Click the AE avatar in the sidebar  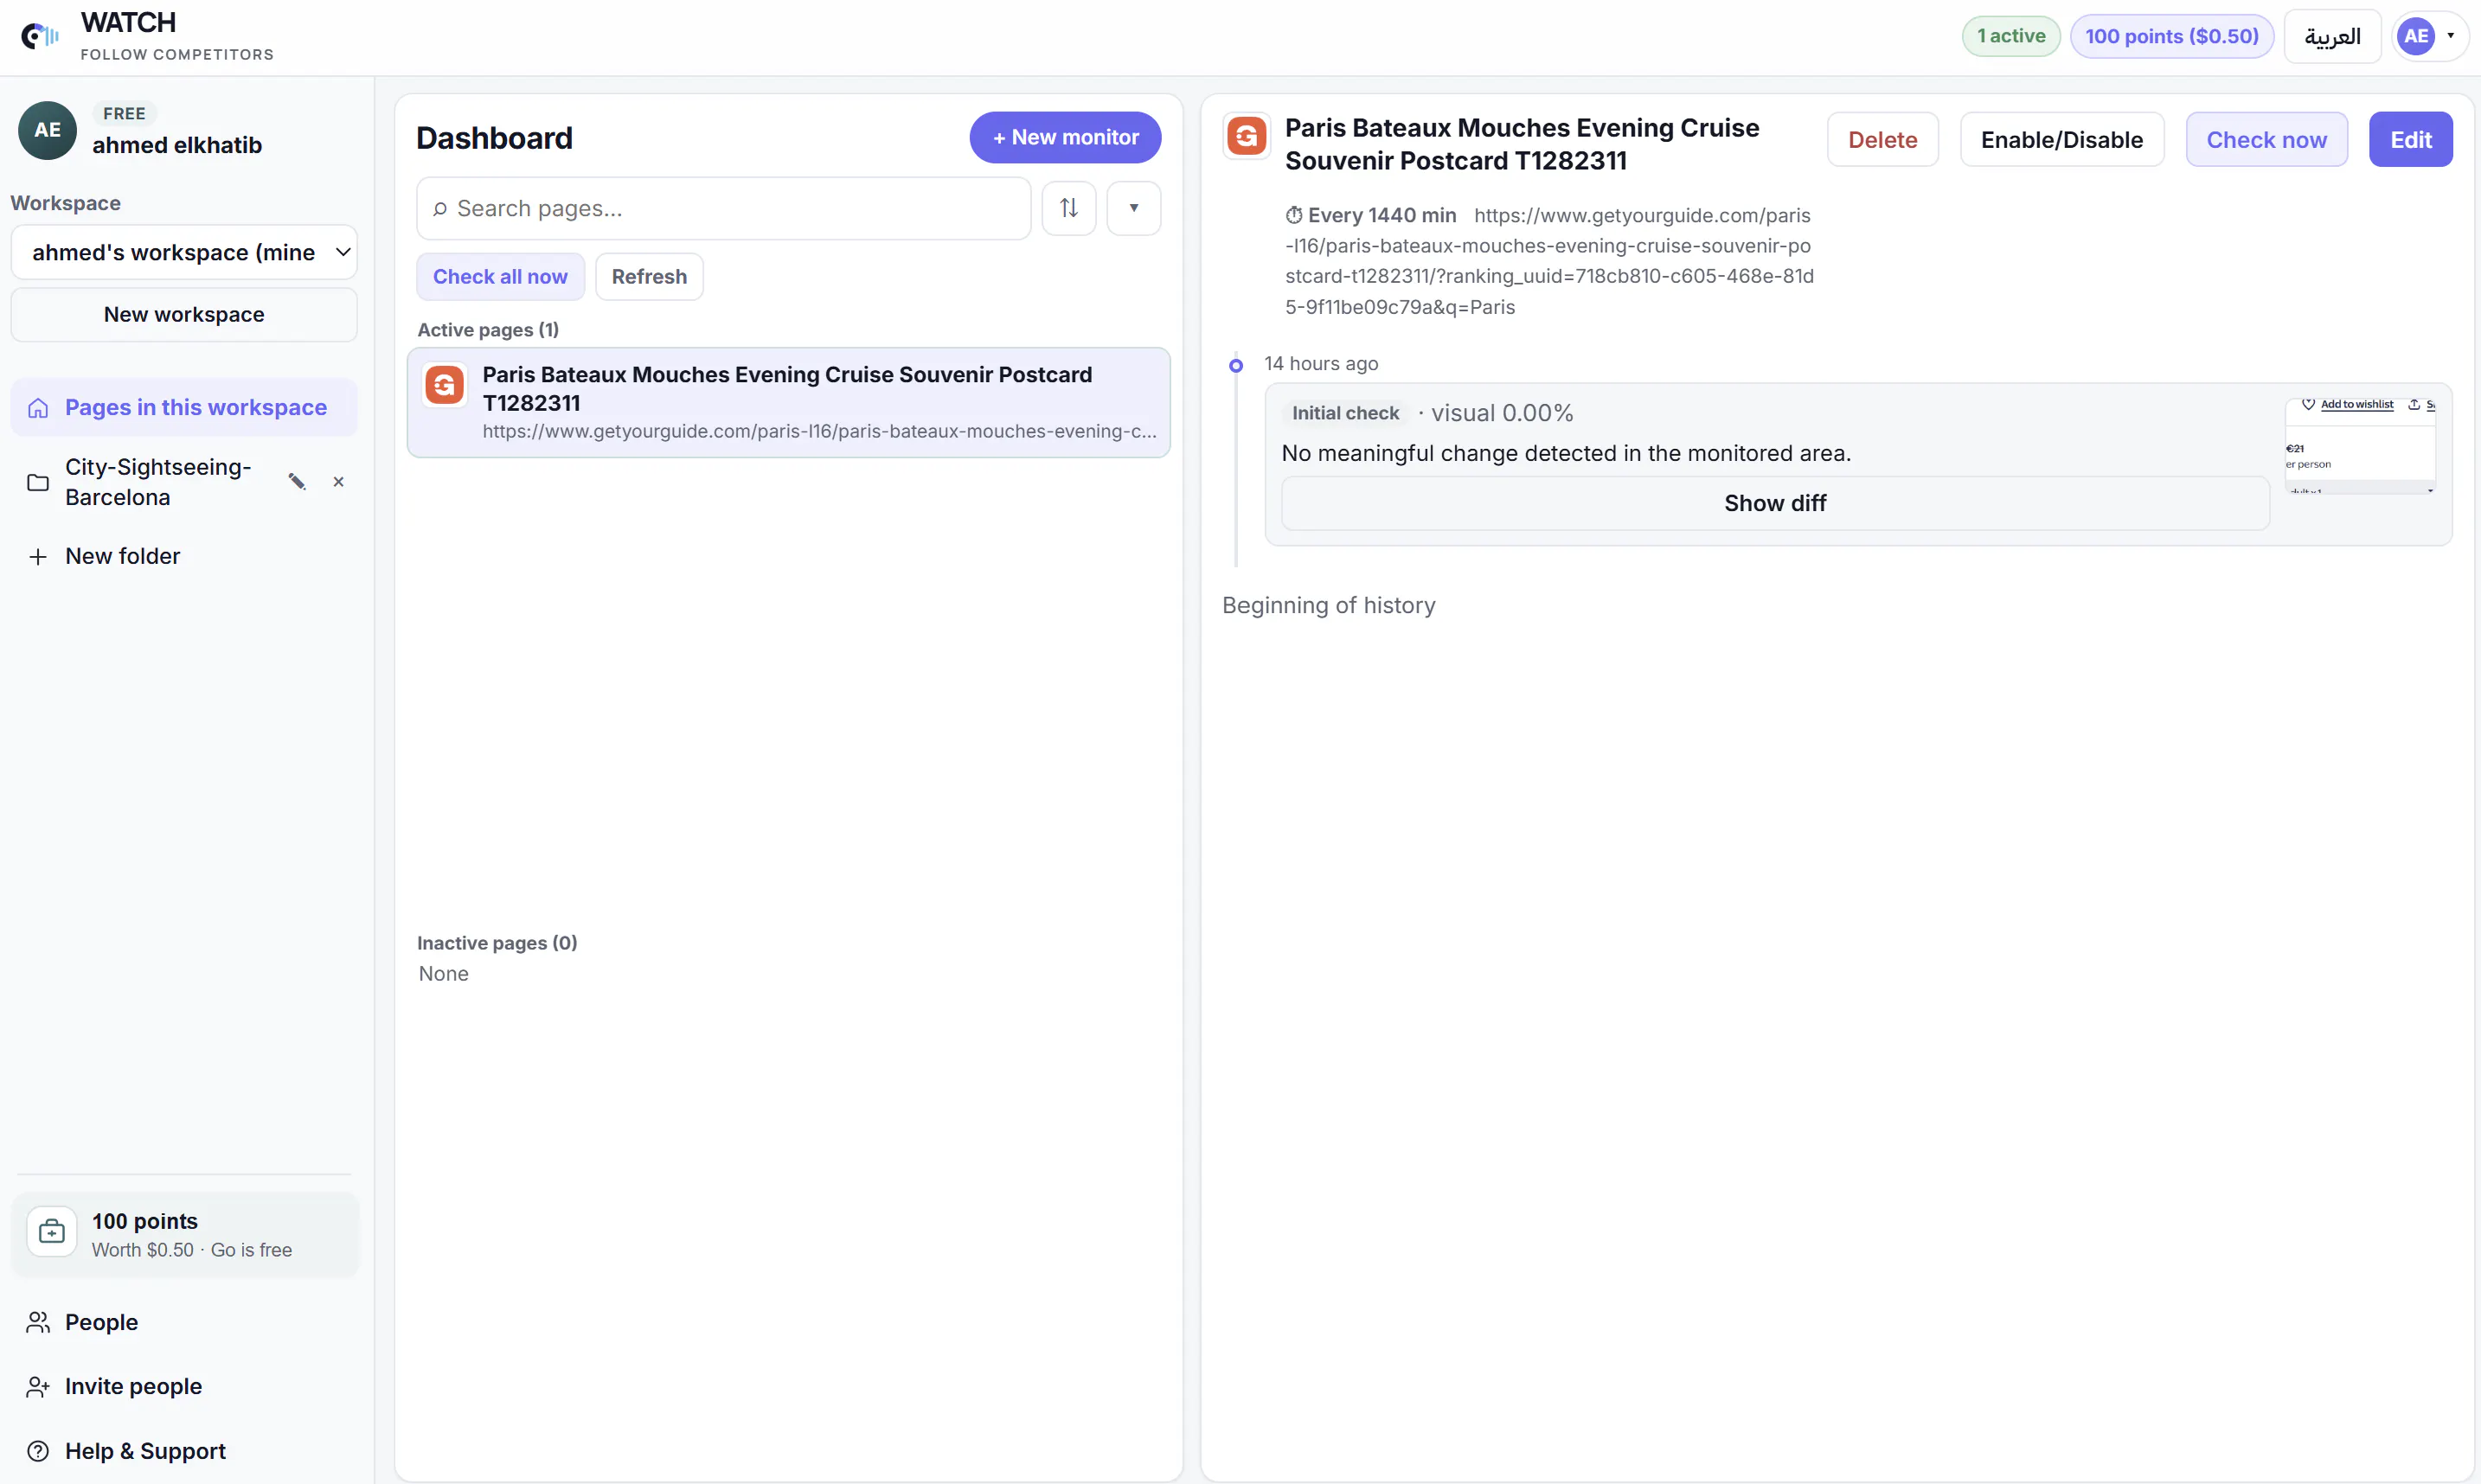47,130
